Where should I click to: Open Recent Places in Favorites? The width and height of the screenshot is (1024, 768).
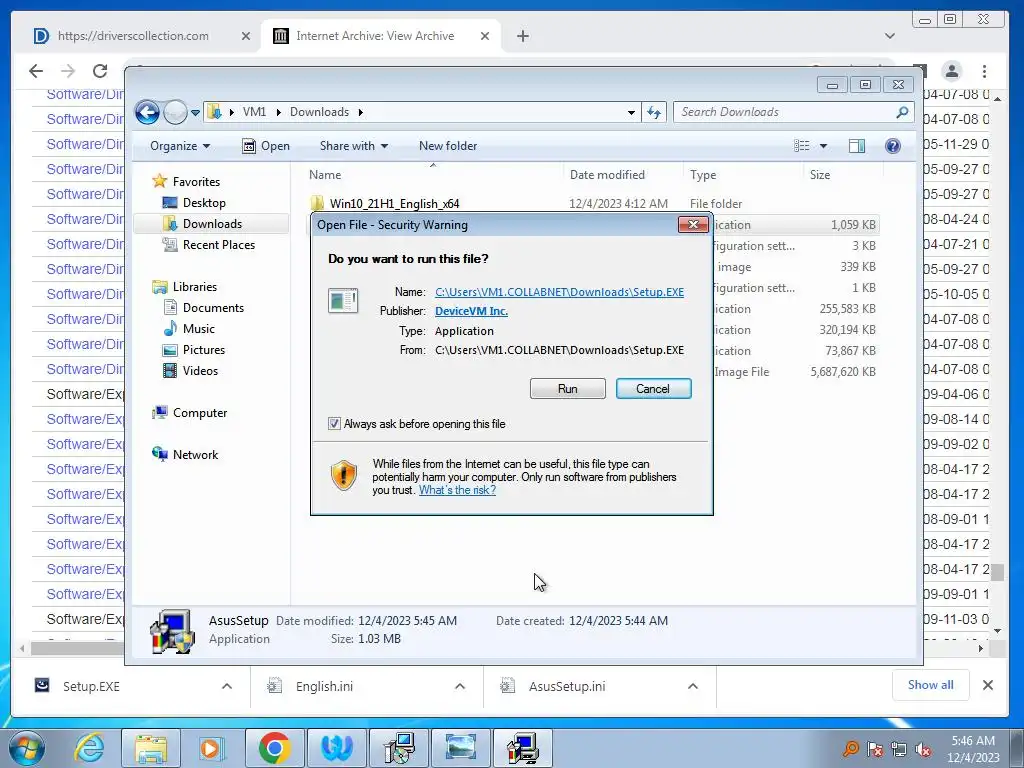click(219, 245)
